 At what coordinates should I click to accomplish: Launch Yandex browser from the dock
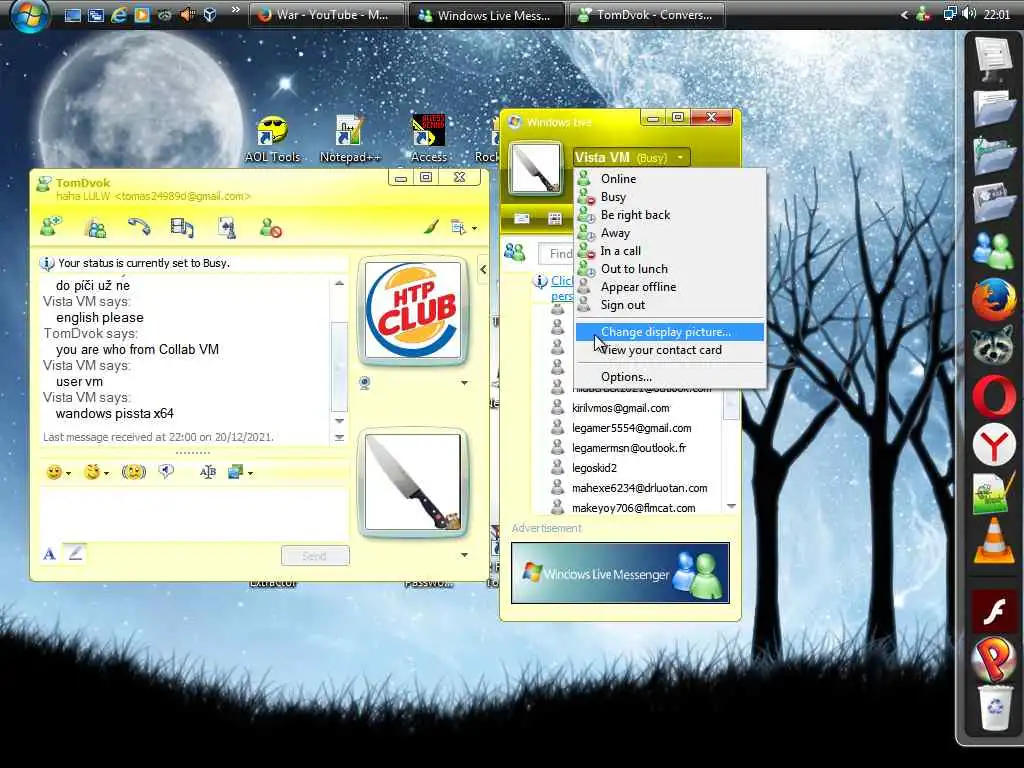pos(993,446)
